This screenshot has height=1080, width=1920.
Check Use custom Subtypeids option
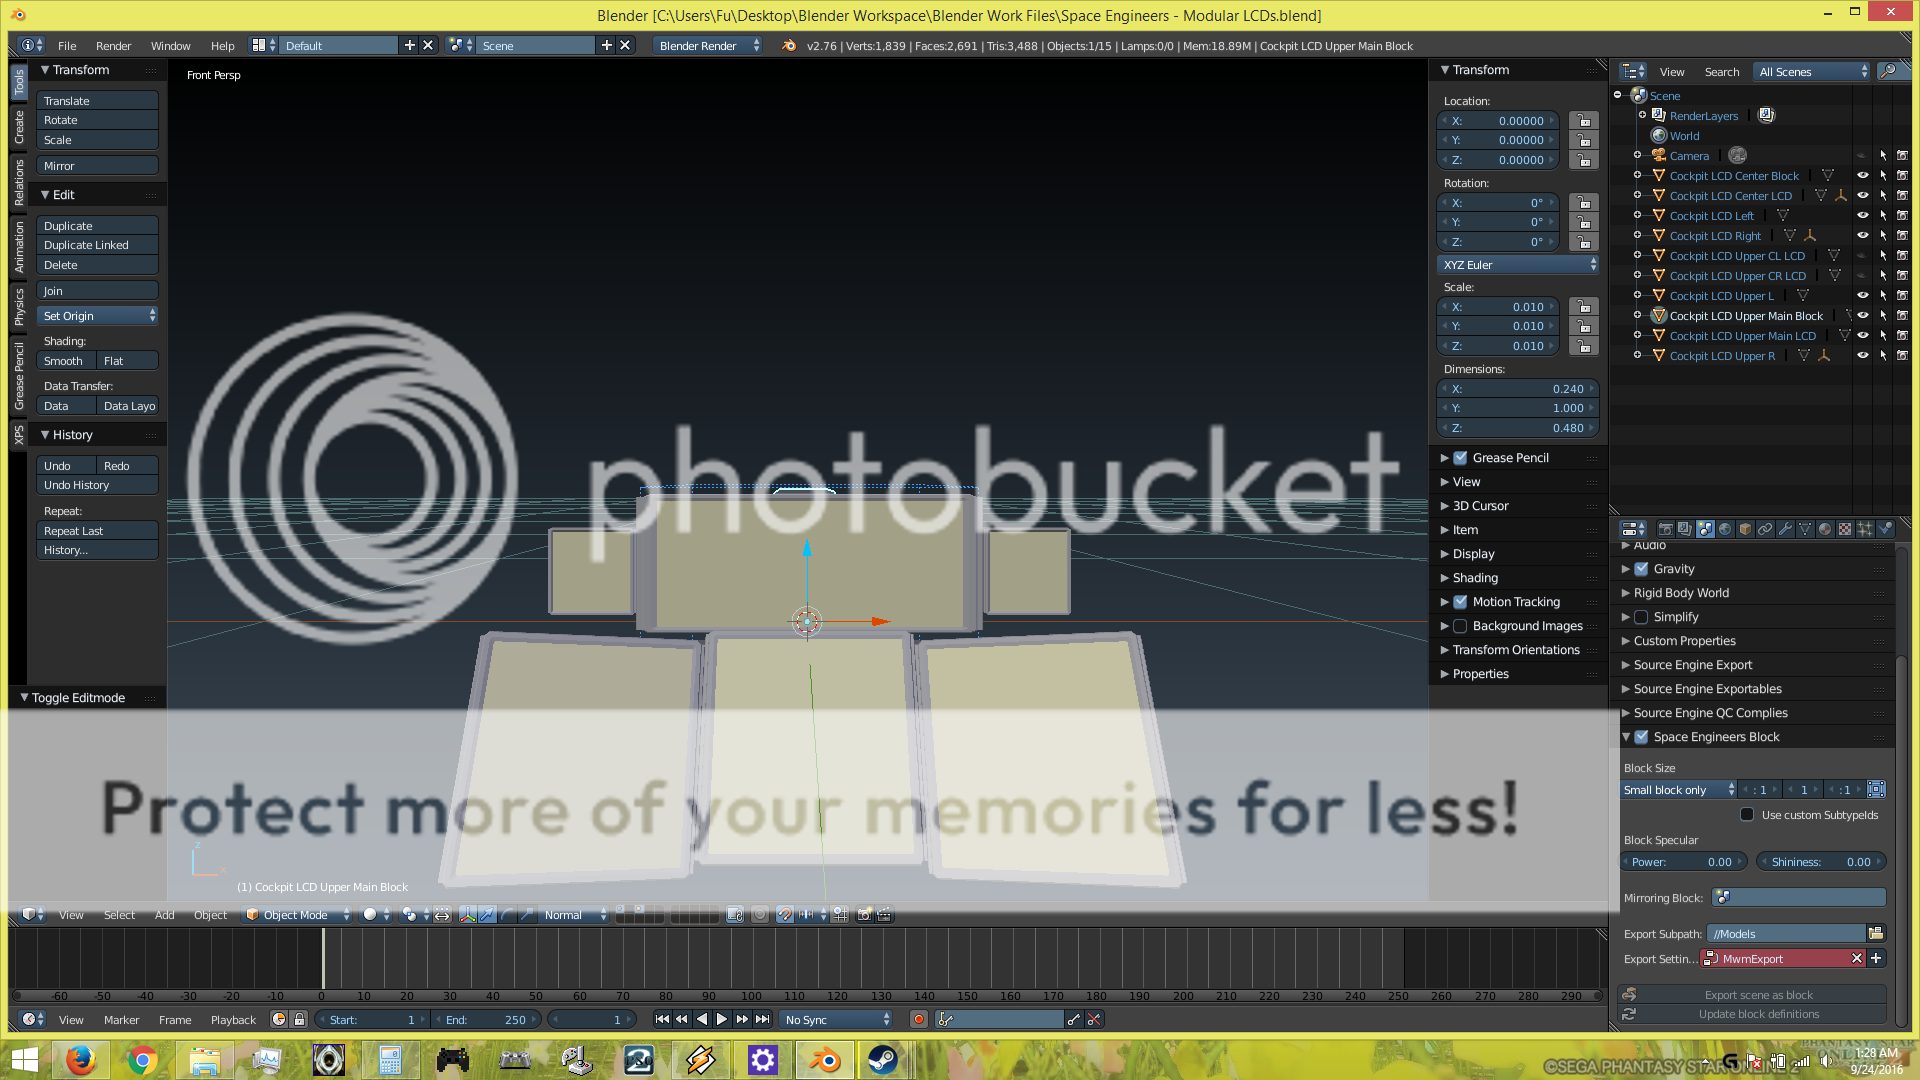tap(1747, 815)
